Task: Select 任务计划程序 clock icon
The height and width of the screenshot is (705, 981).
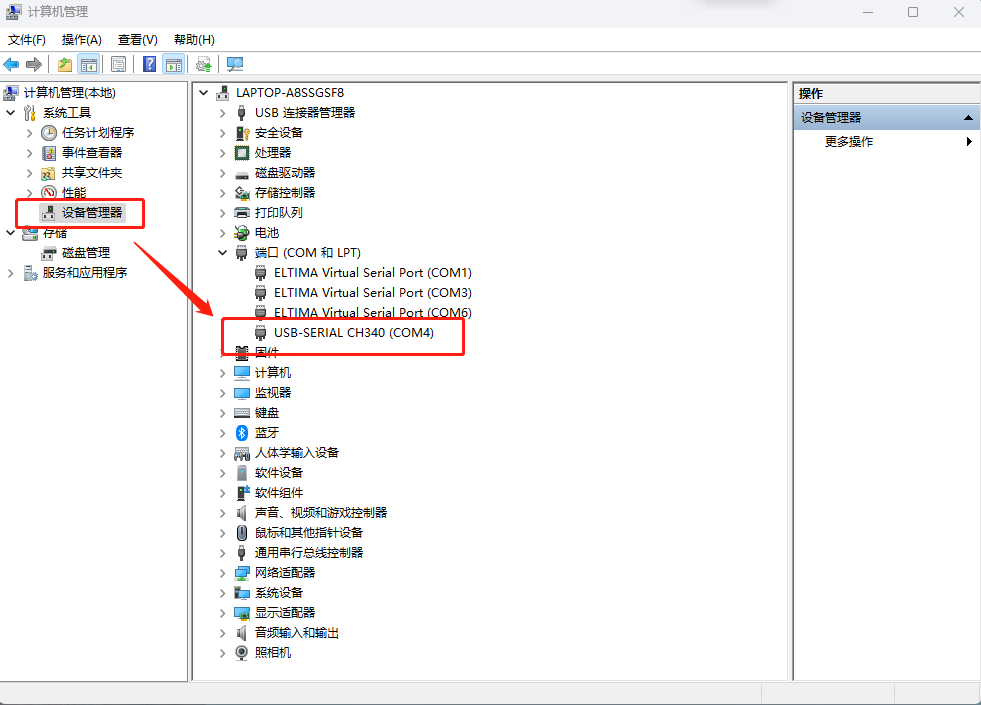Action: tap(49, 133)
